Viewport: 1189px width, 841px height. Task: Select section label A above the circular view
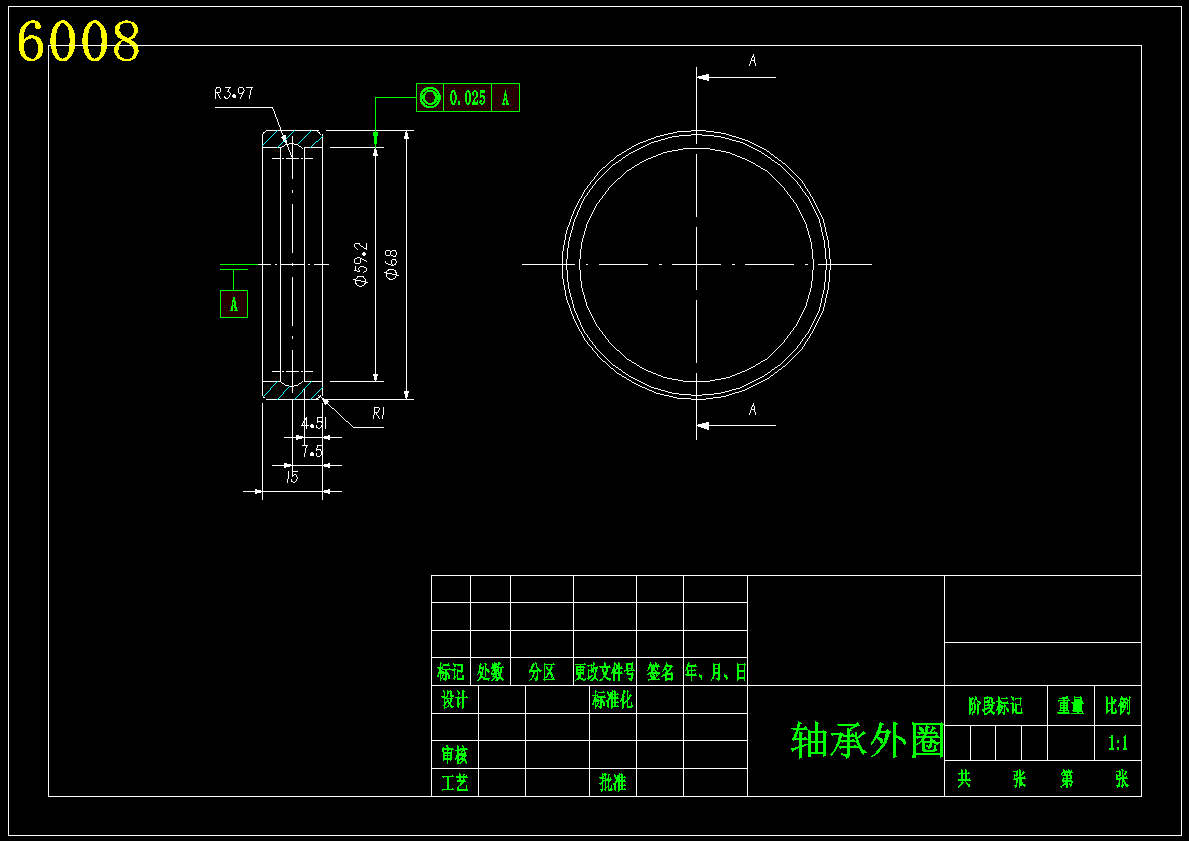point(752,61)
